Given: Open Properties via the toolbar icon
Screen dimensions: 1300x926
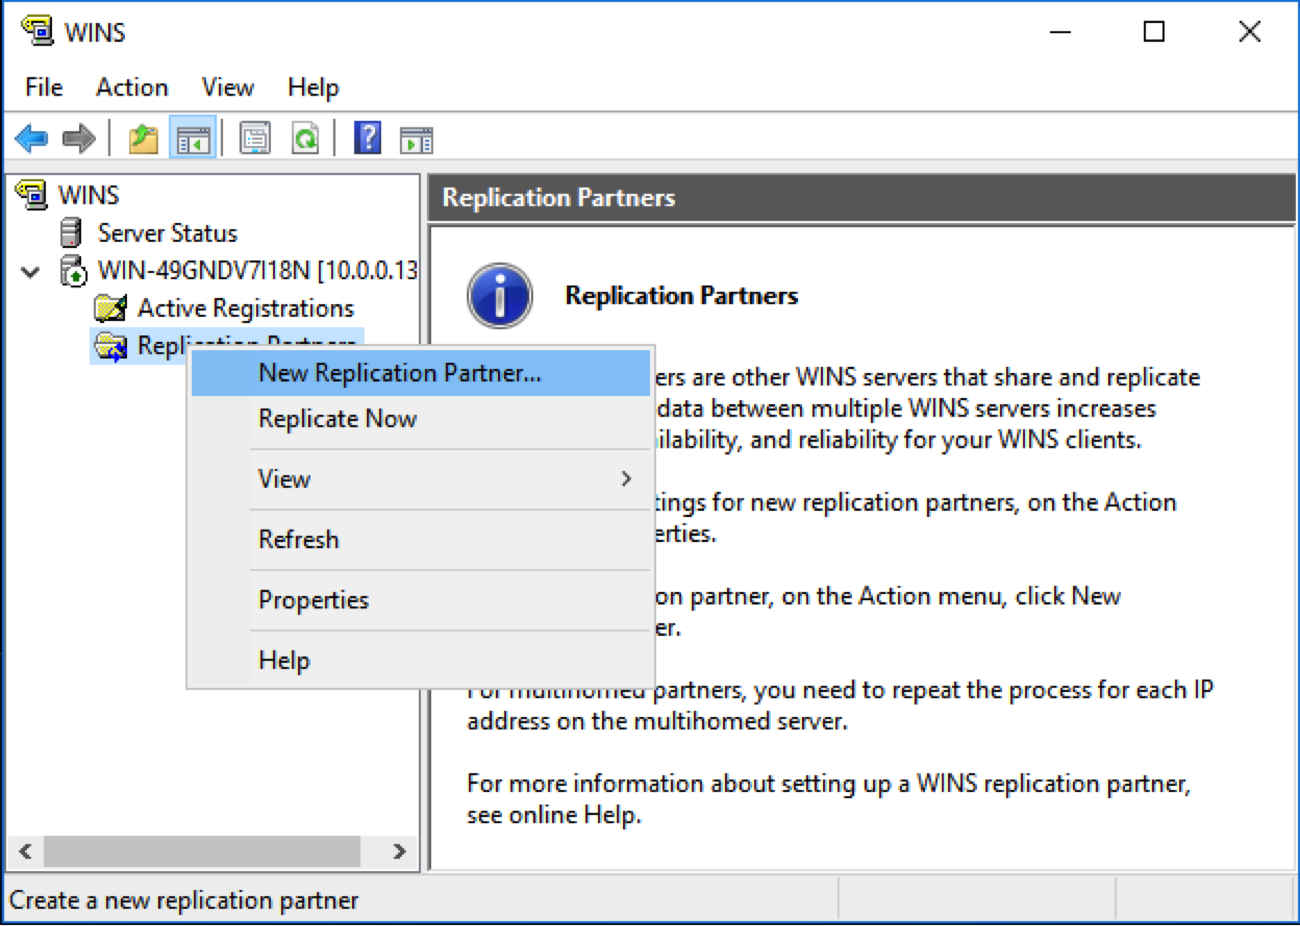Looking at the screenshot, I should 255,138.
